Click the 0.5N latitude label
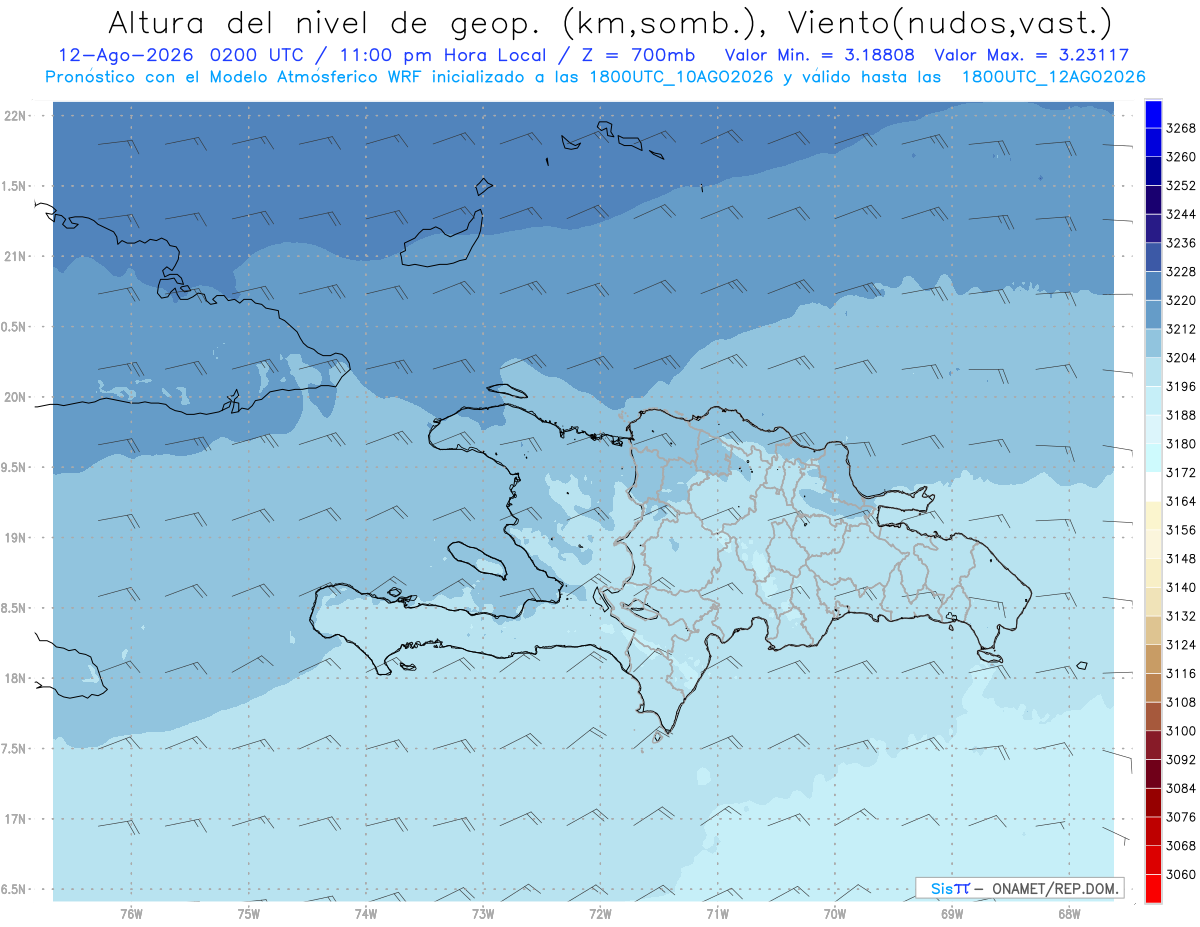 [15, 327]
